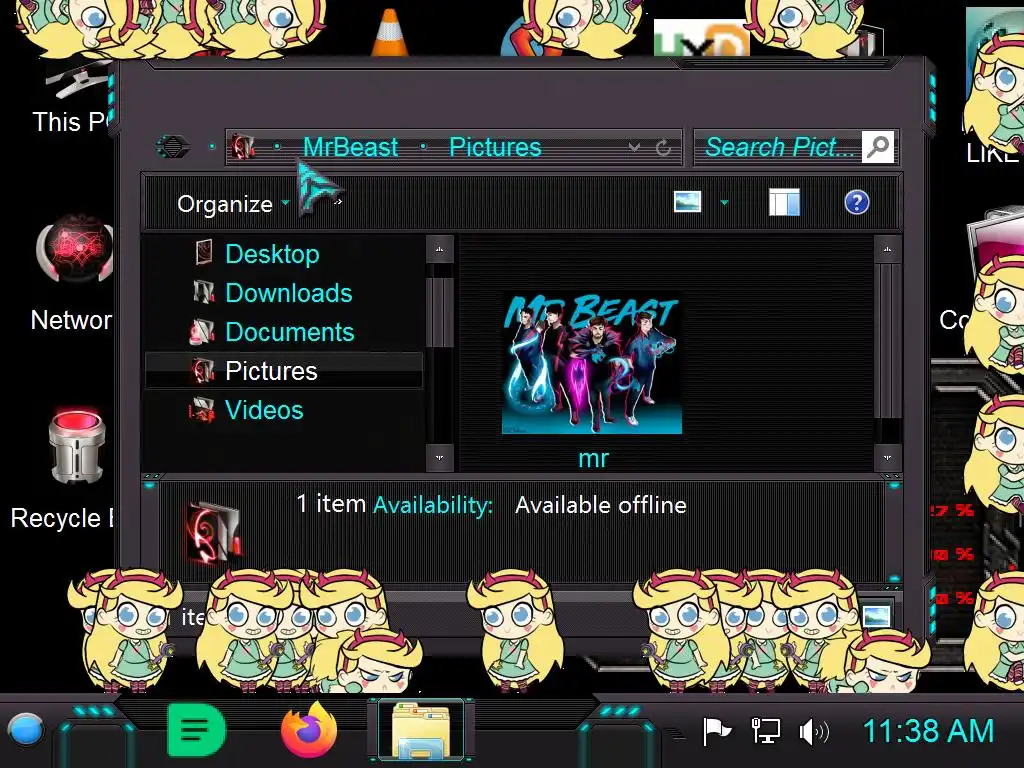Click file list scrollbar down arrow
1024x768 pixels.
[x=887, y=457]
